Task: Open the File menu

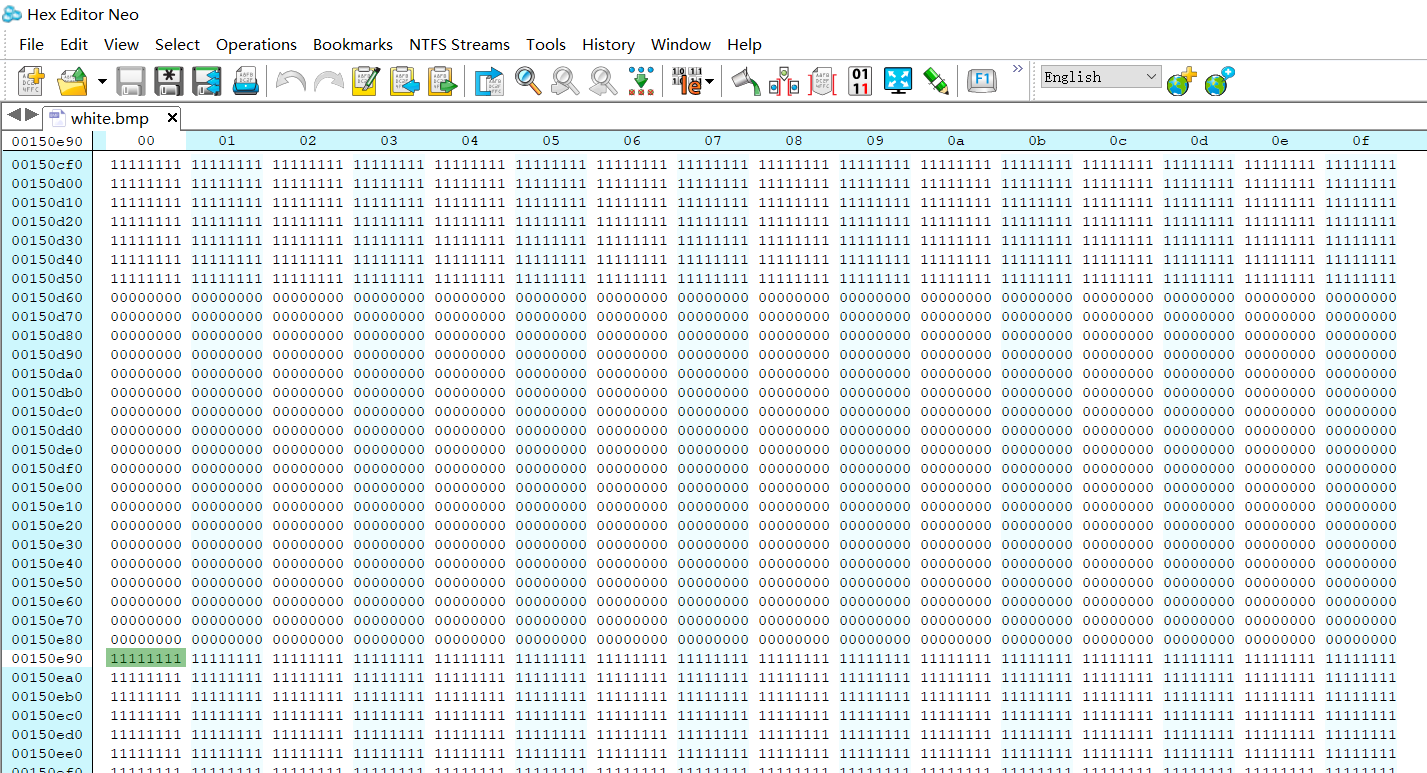Action: pyautogui.click(x=31, y=44)
